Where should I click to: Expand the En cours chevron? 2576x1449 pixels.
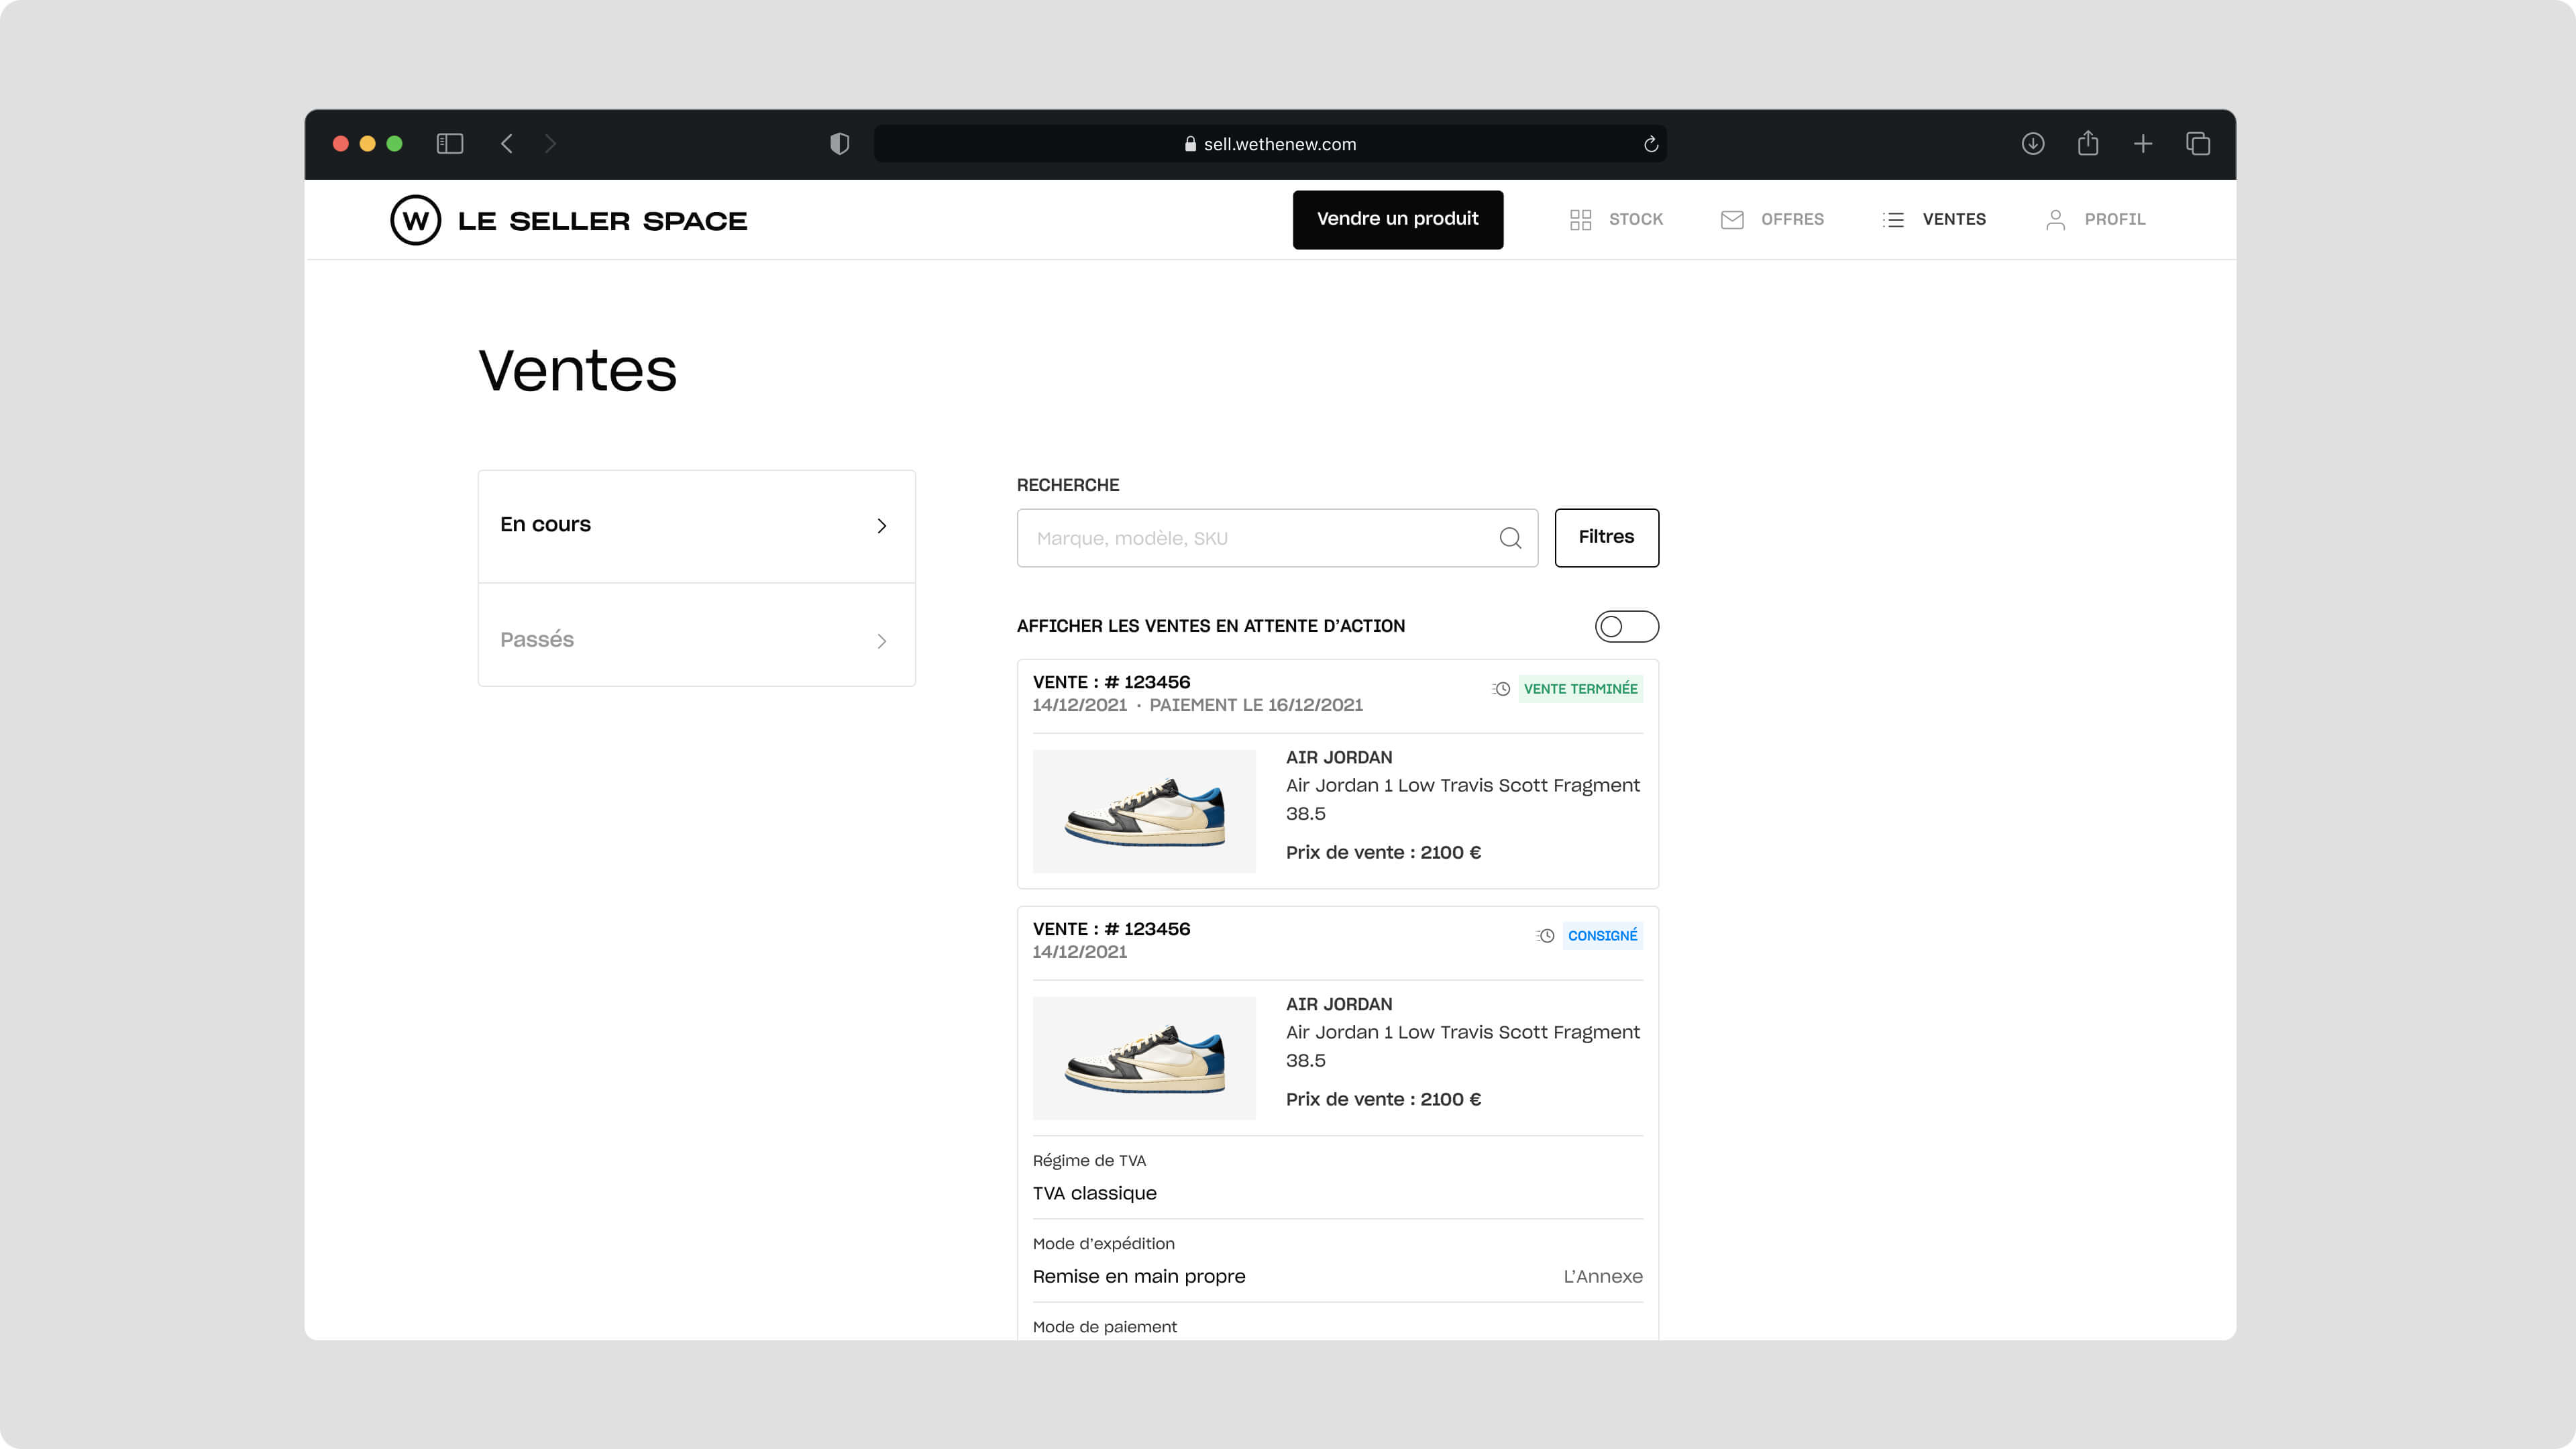pyautogui.click(x=881, y=526)
